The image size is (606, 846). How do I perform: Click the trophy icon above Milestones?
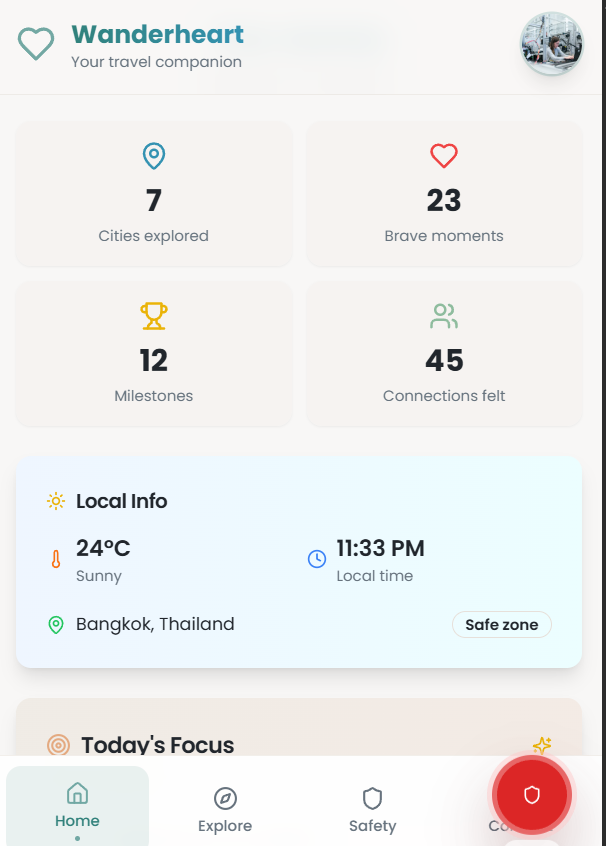click(153, 316)
